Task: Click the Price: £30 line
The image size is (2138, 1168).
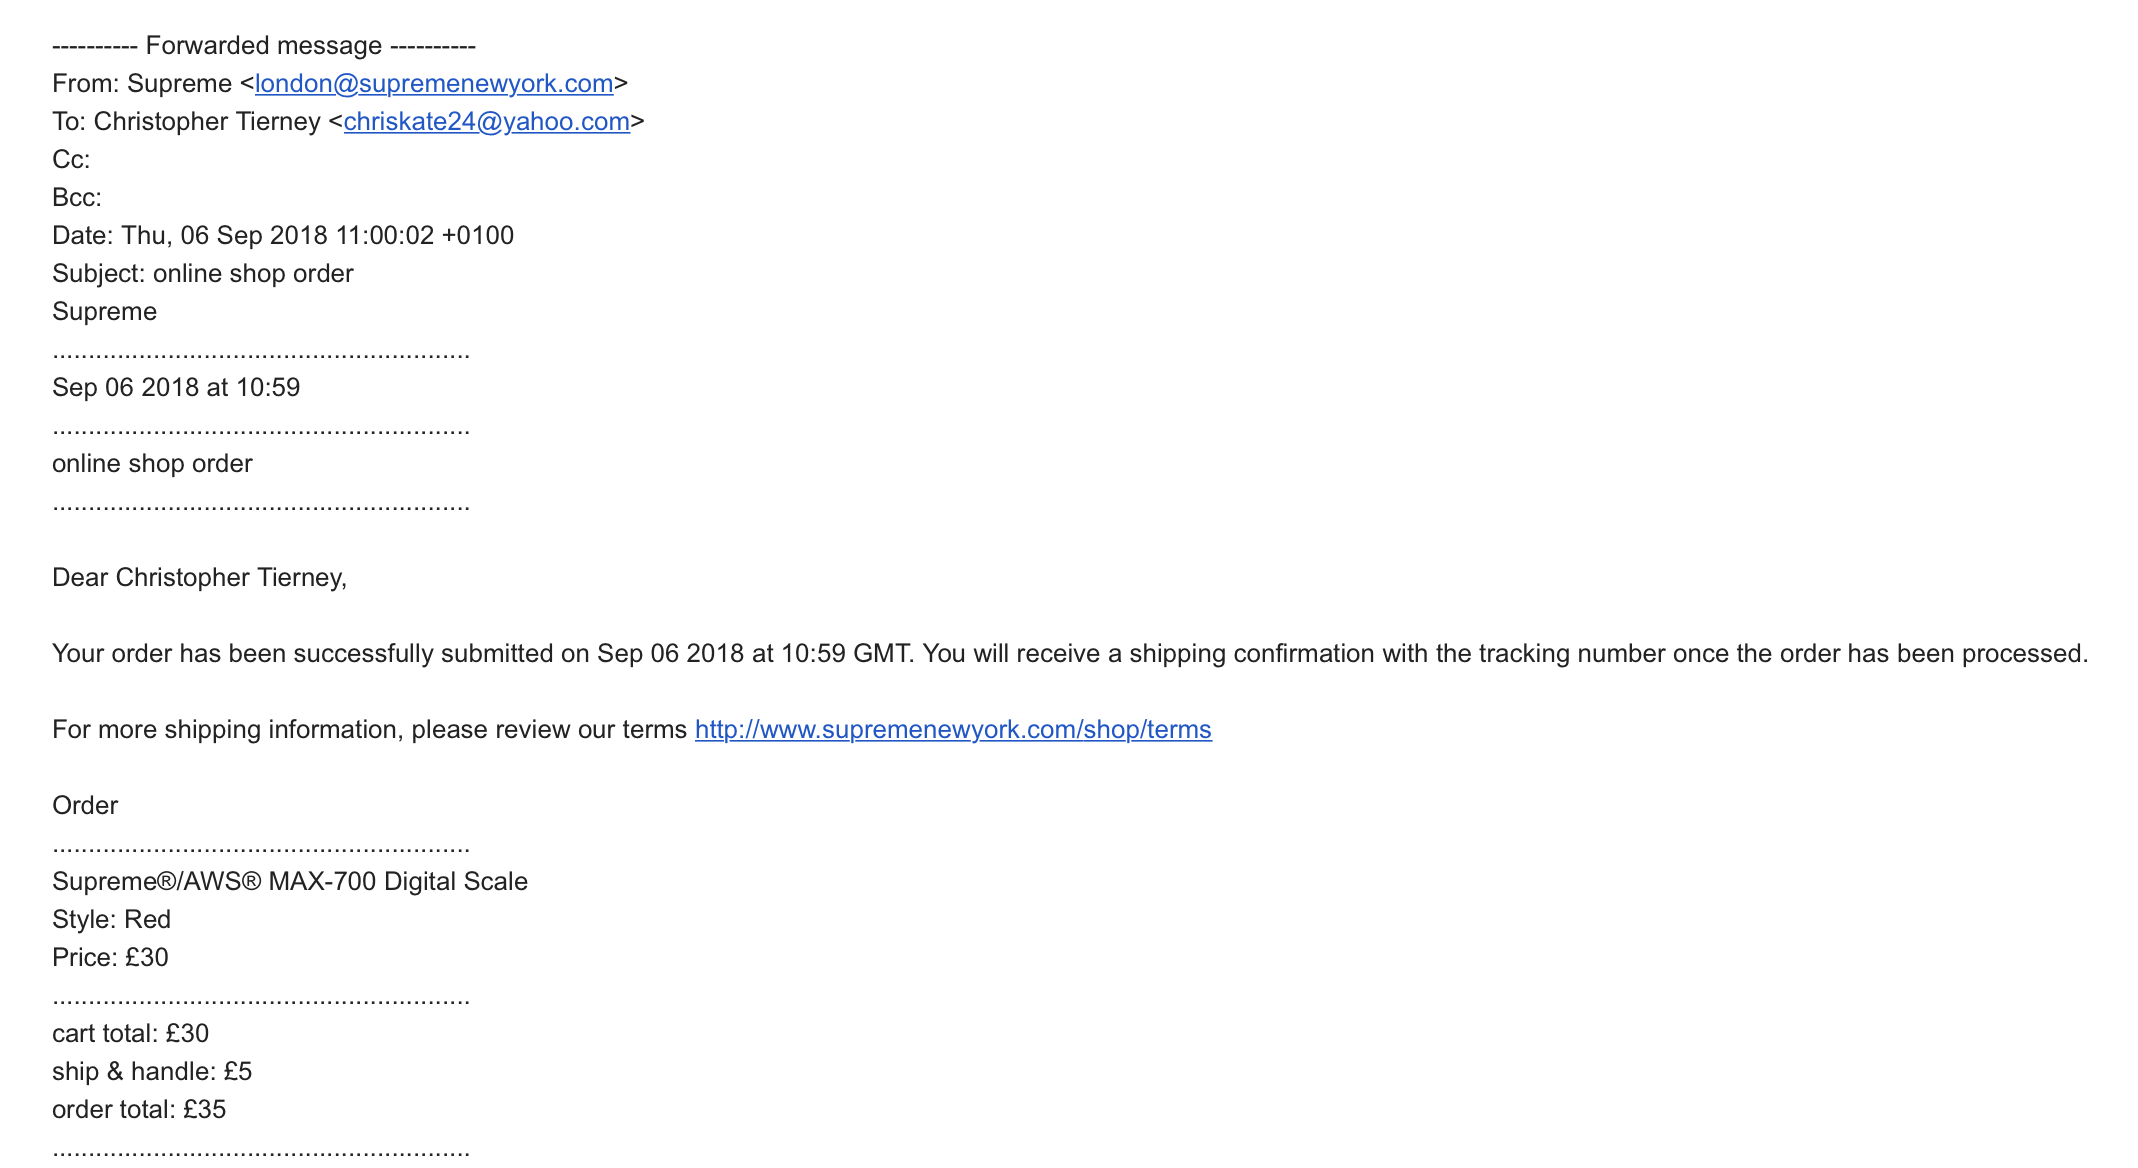Action: click(x=110, y=957)
